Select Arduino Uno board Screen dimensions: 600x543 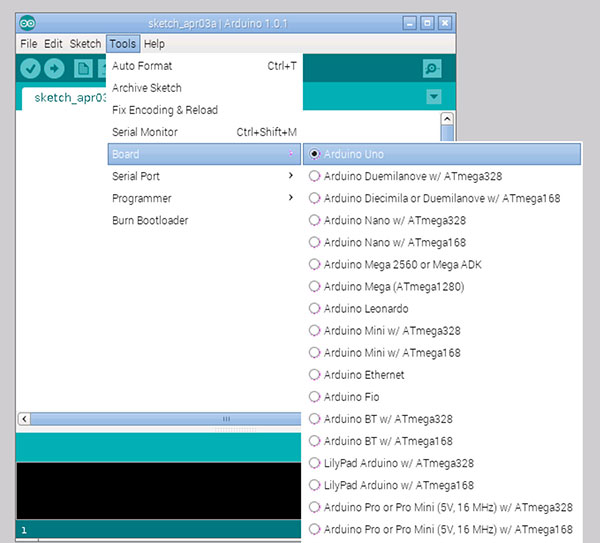click(x=442, y=154)
